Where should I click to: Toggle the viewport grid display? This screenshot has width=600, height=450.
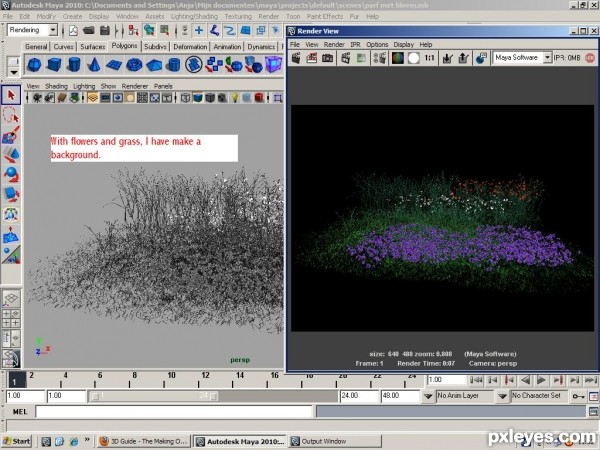(92, 98)
